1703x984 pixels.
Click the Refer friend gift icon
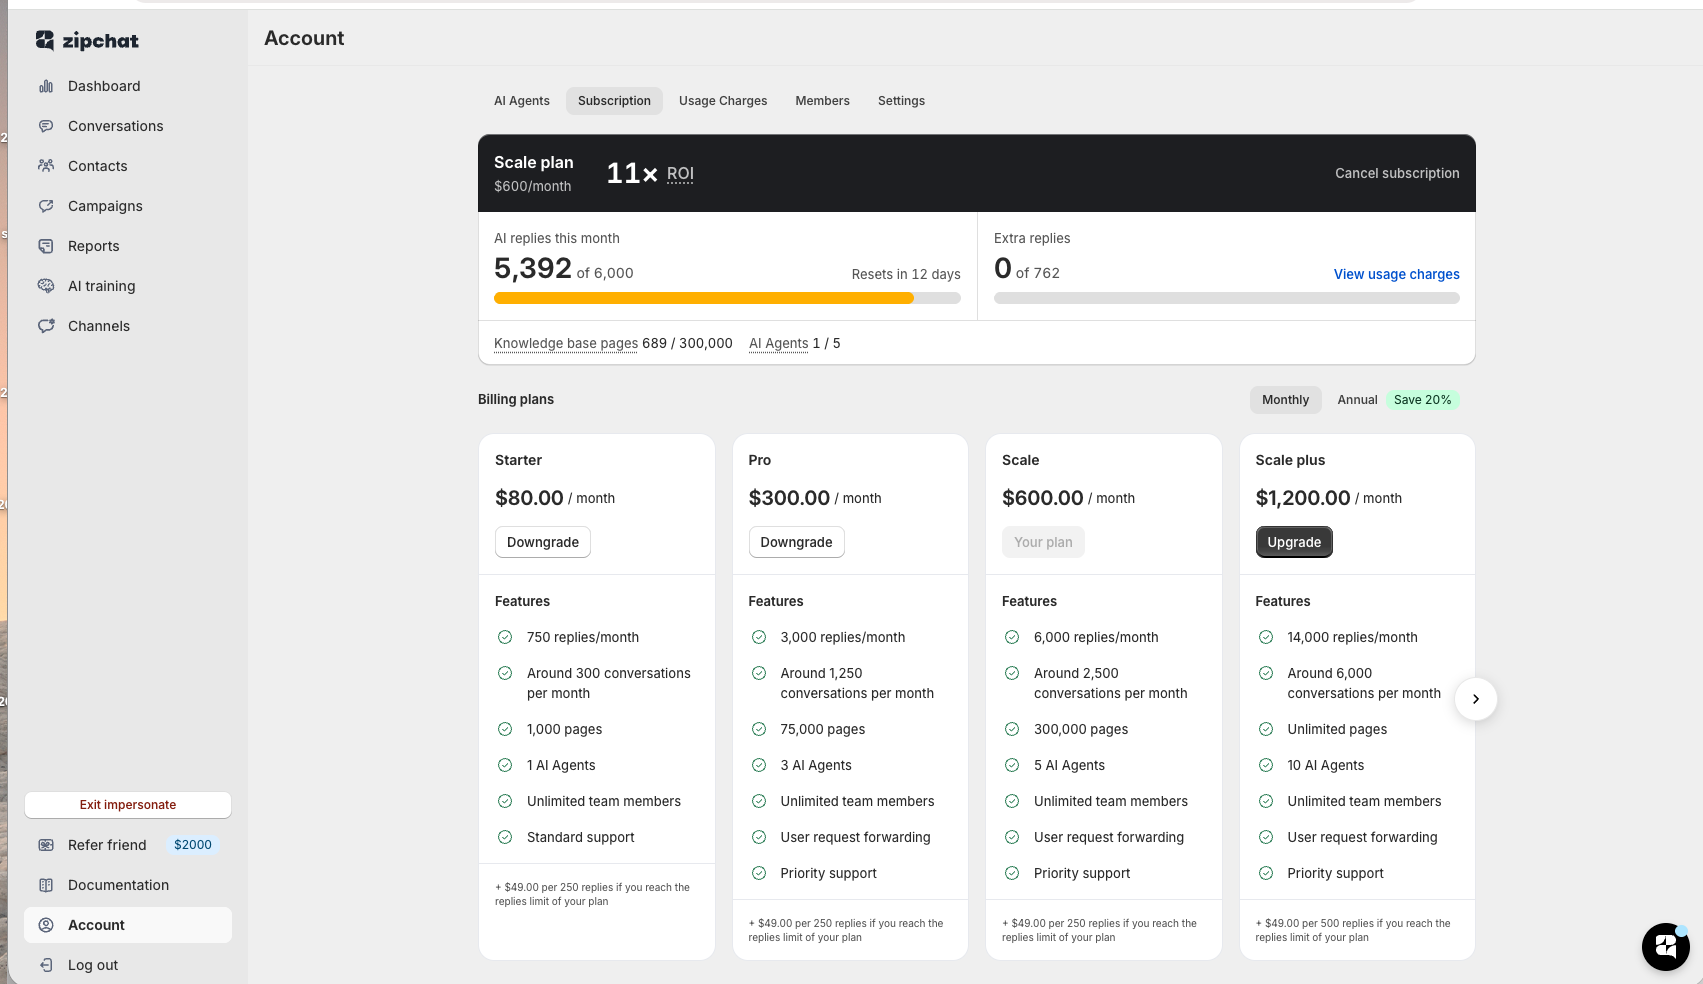[x=46, y=845]
